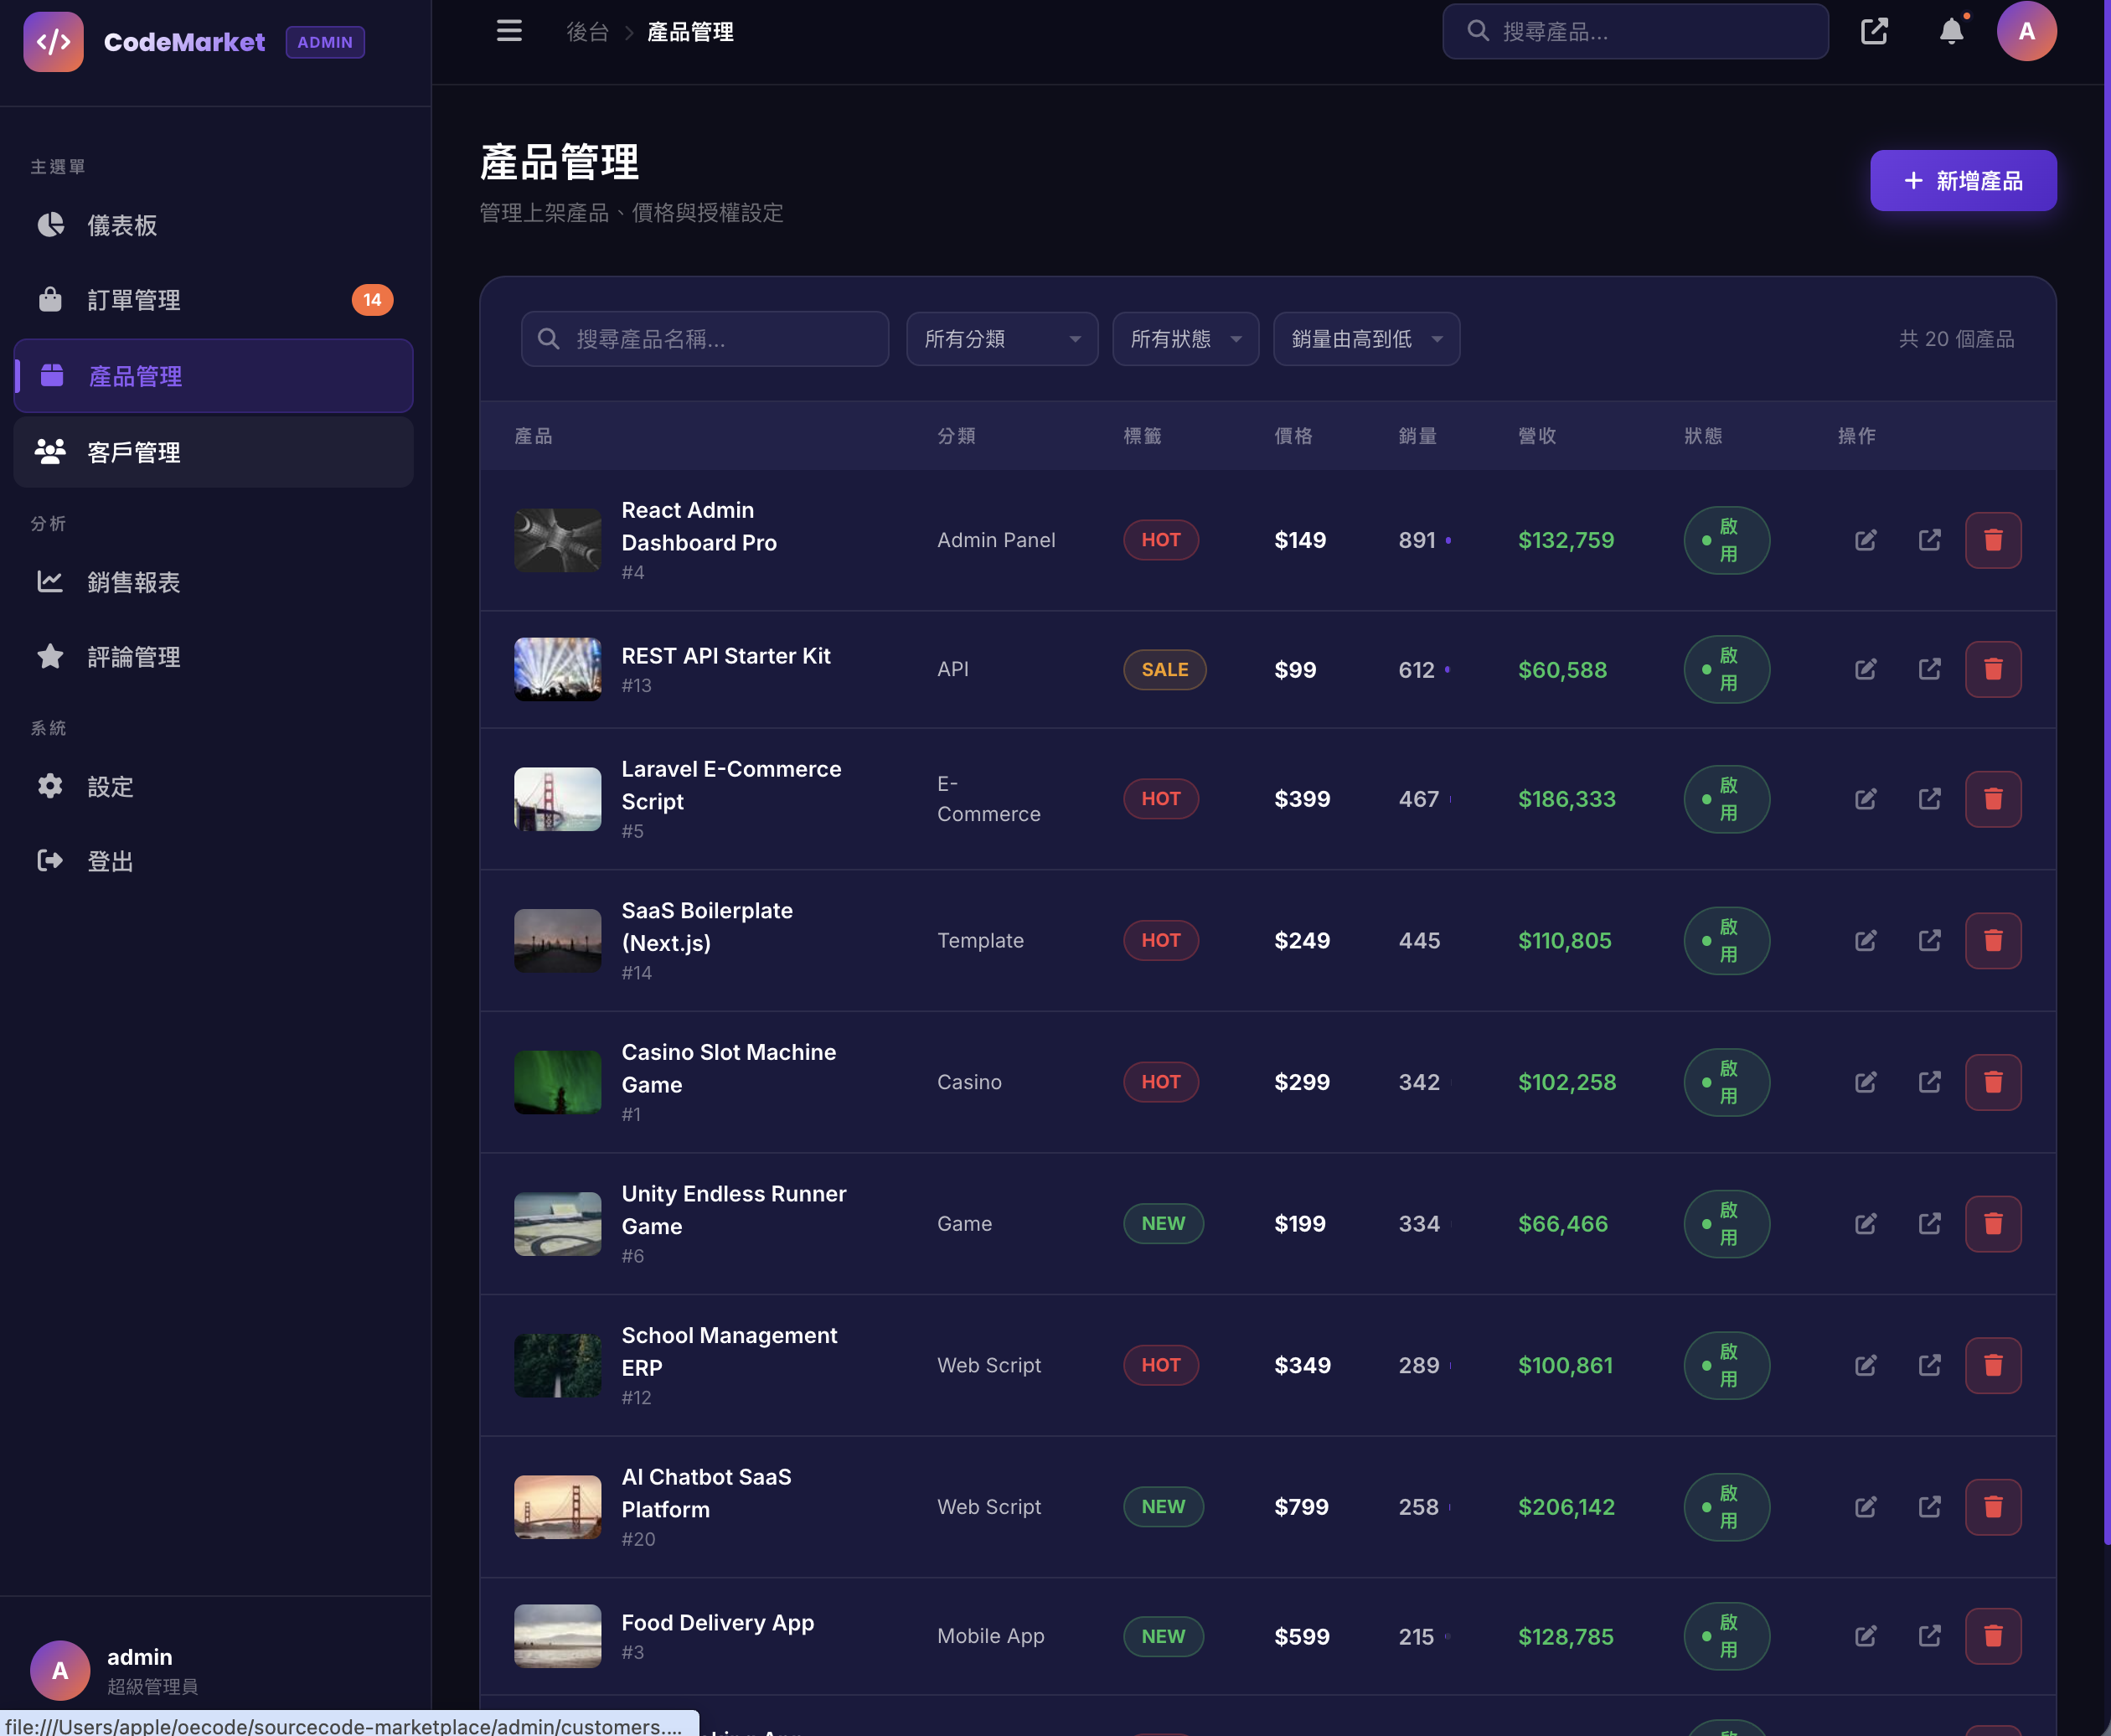
Task: Click the edit pencil for AI Chatbot SaaS Platform
Action: click(1865, 1507)
